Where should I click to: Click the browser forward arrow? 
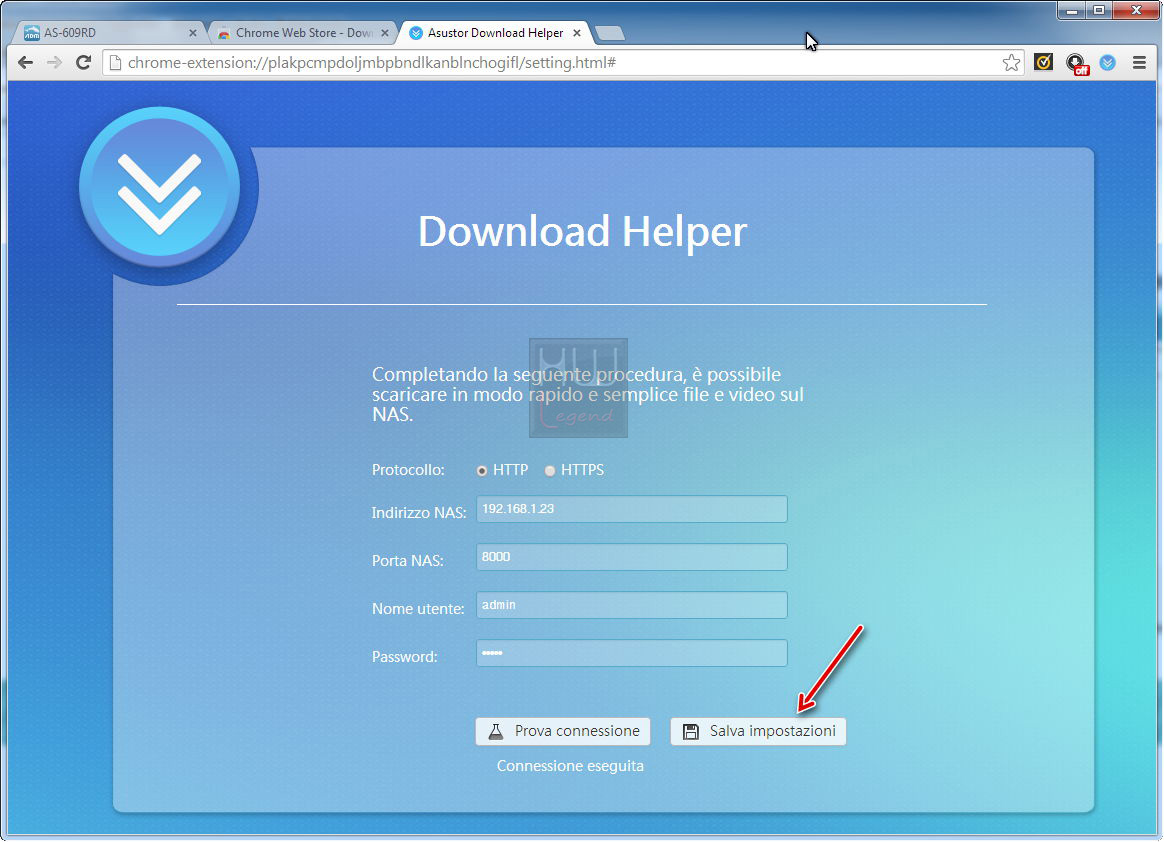[x=54, y=62]
